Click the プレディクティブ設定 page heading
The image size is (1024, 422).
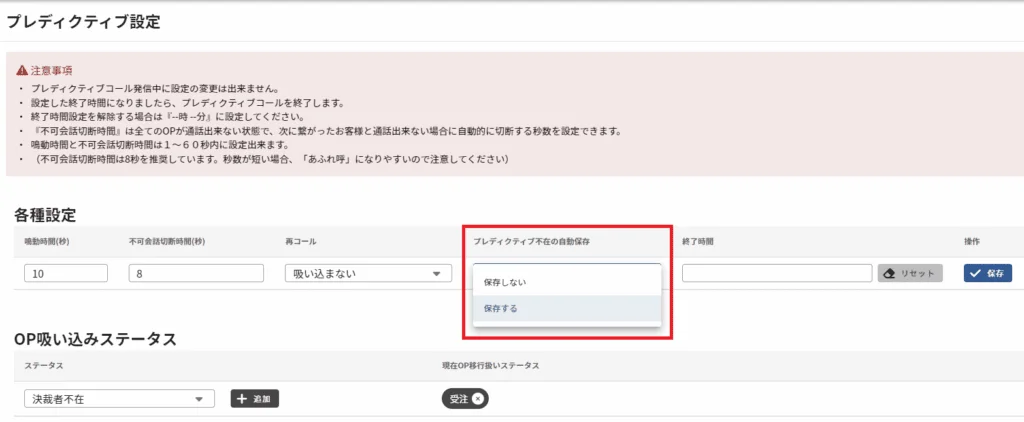83,22
